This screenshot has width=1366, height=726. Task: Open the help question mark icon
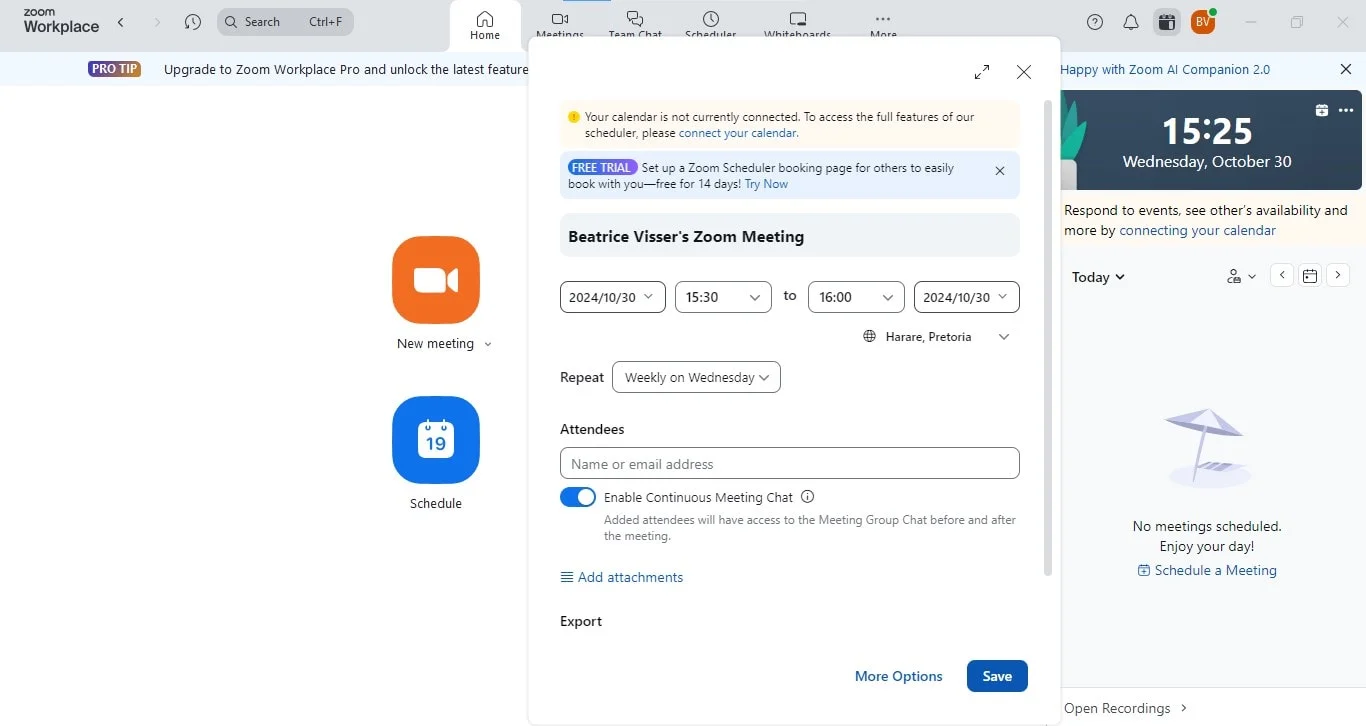click(1095, 22)
